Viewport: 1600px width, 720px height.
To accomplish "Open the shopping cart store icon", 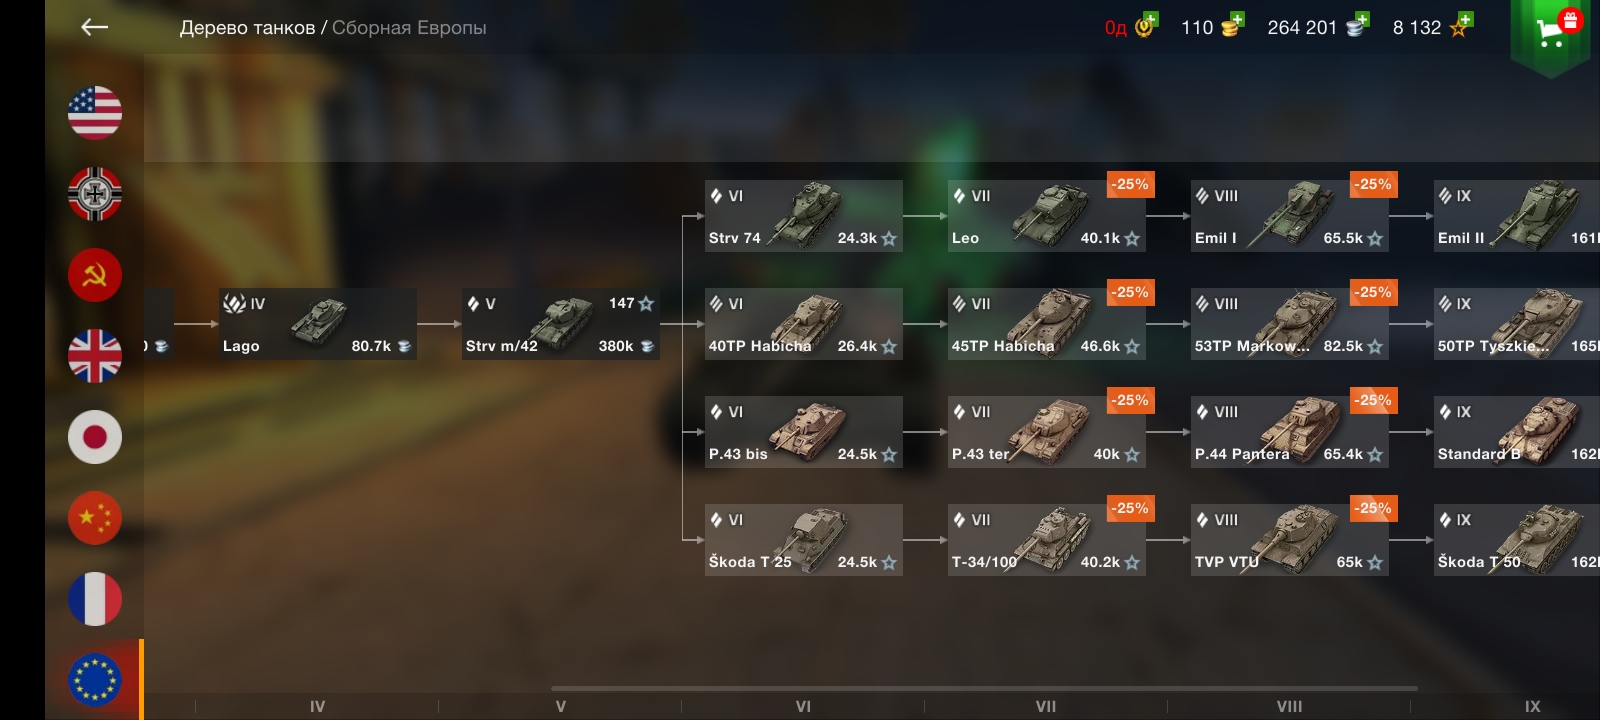I will click(1550, 35).
